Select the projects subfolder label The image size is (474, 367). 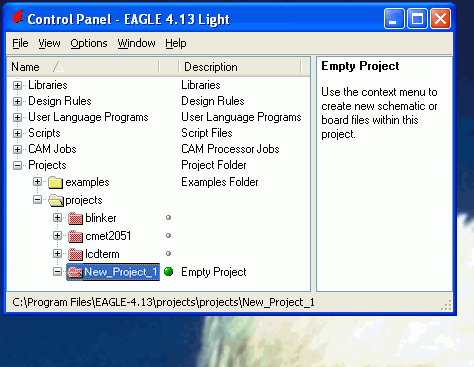[84, 200]
